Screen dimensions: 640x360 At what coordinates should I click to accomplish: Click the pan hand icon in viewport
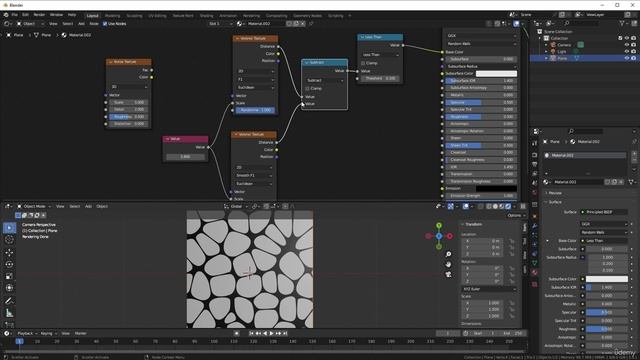[449, 264]
